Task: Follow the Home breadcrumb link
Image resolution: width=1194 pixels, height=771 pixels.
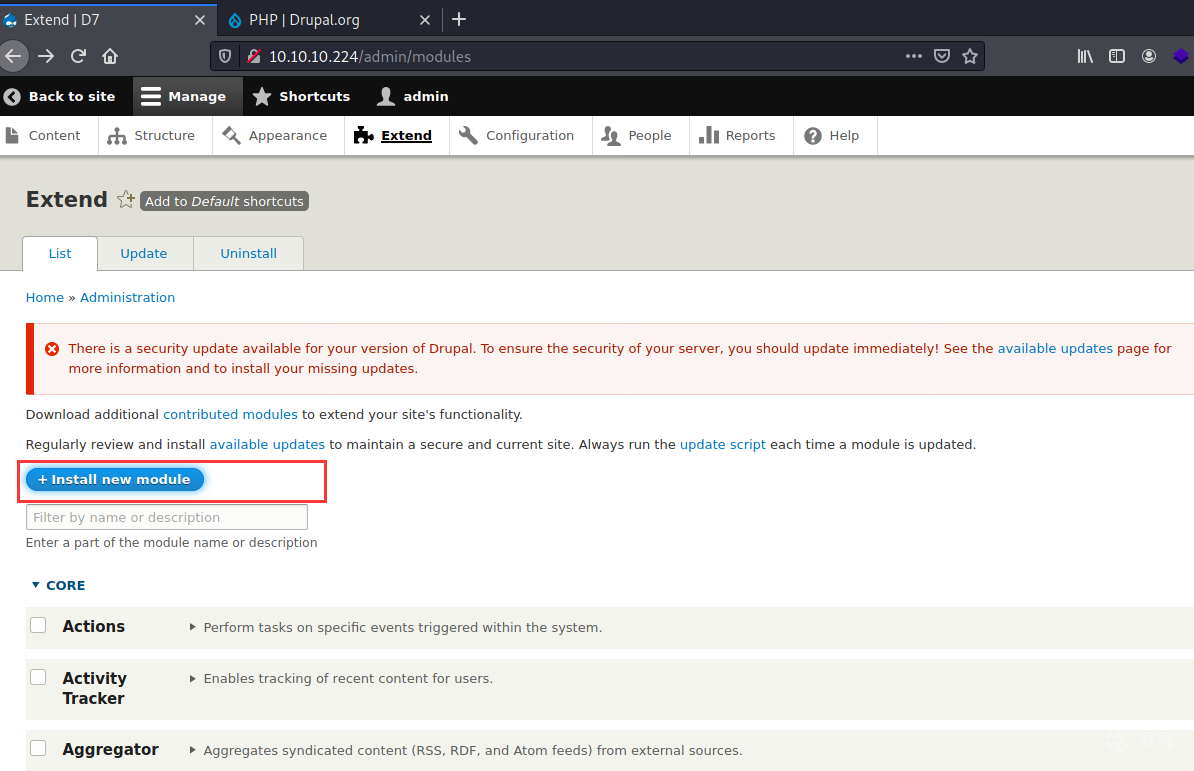Action: [45, 298]
